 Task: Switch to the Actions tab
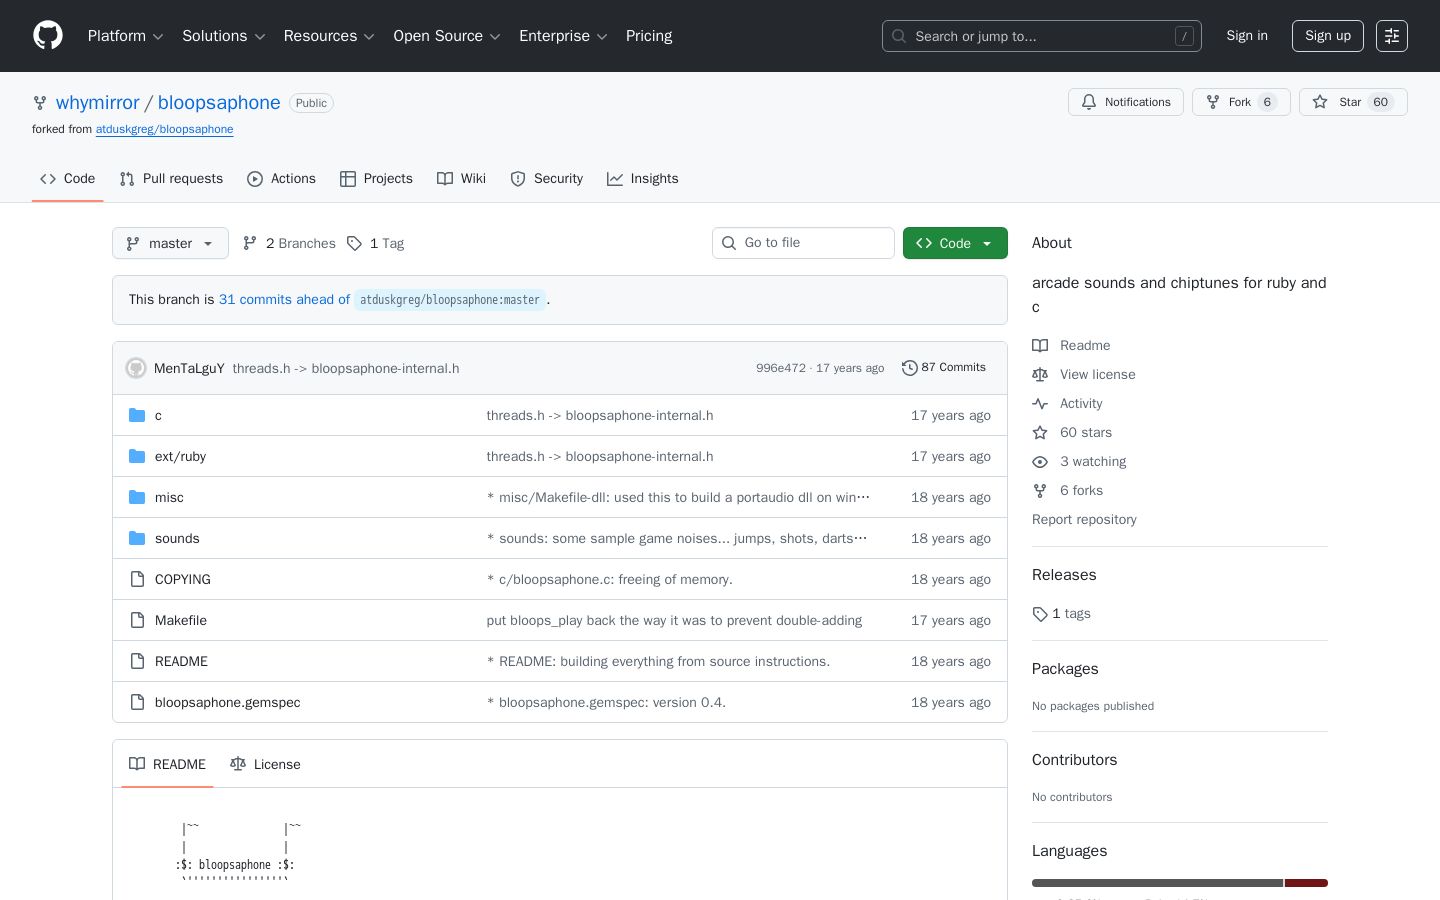pos(281,179)
